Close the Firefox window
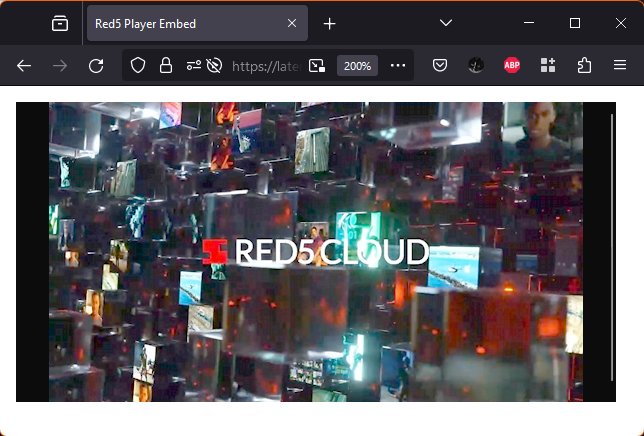The width and height of the screenshot is (644, 436). 621,23
